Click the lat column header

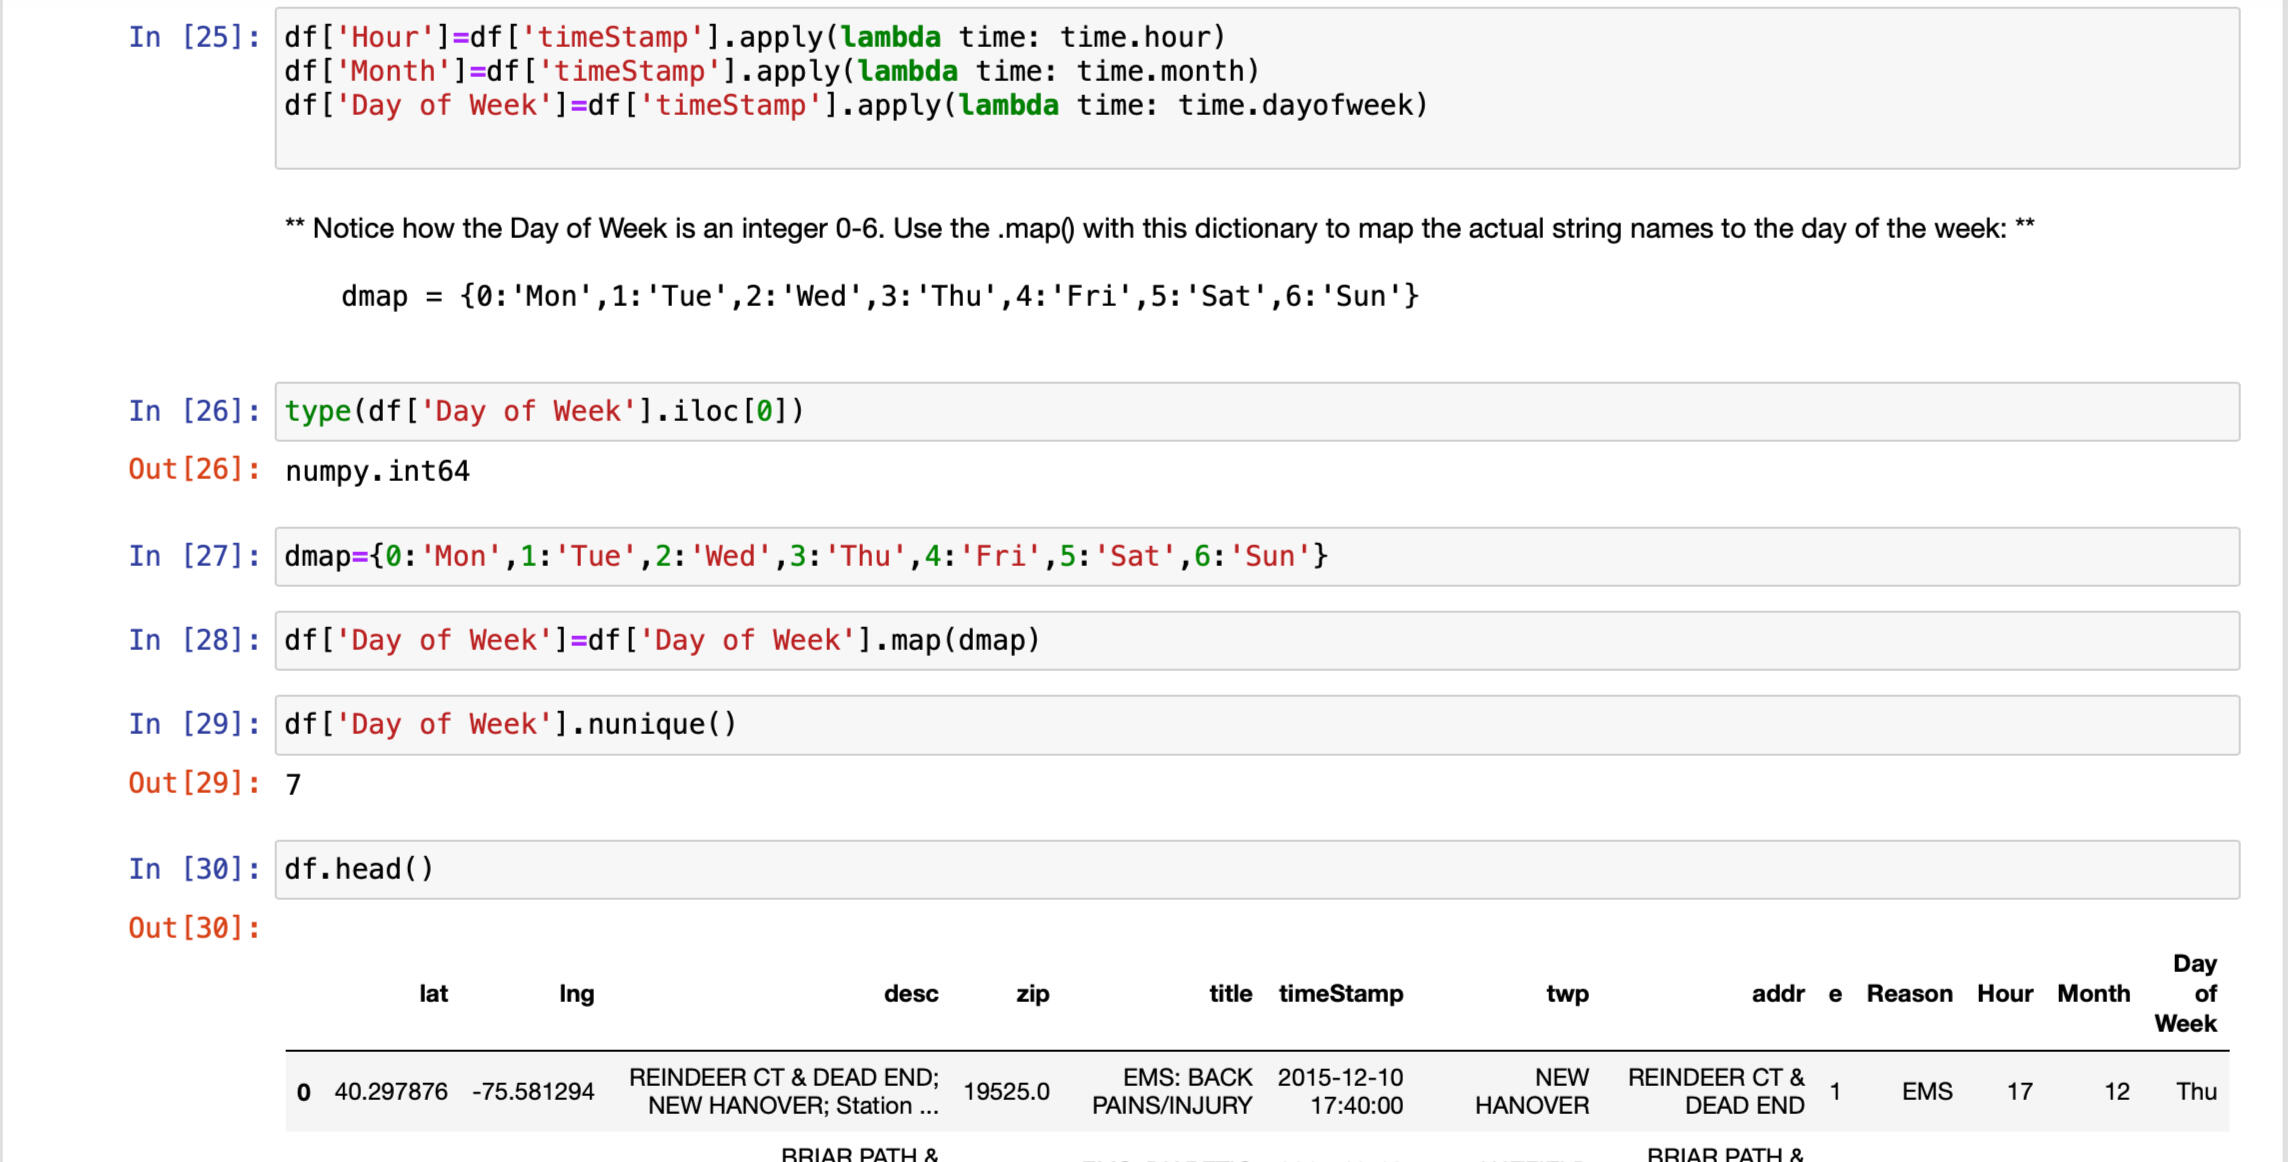point(433,994)
